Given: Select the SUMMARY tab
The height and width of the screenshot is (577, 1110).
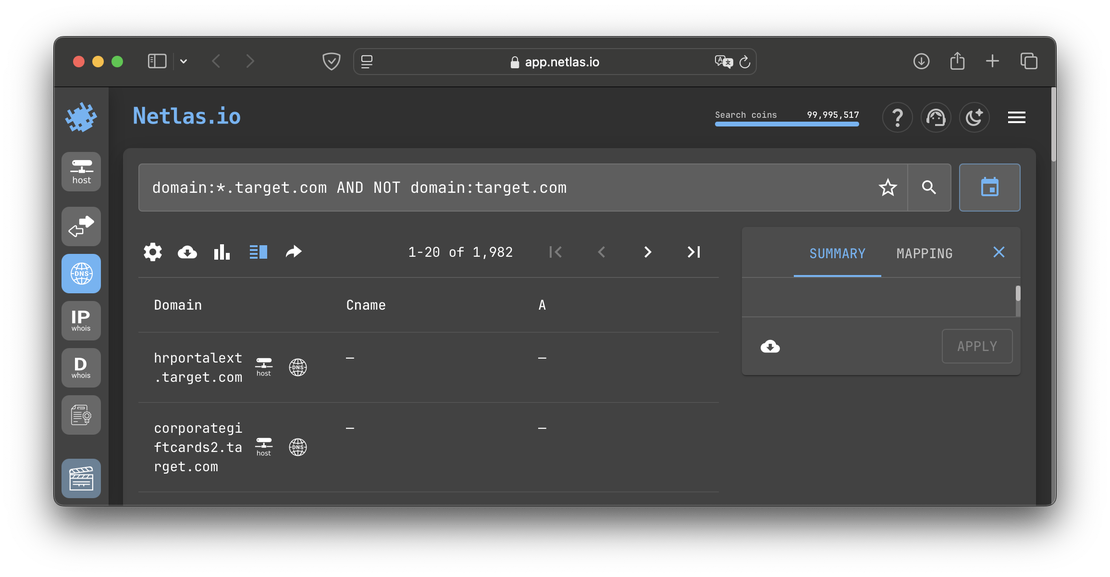Looking at the screenshot, I should 837,253.
